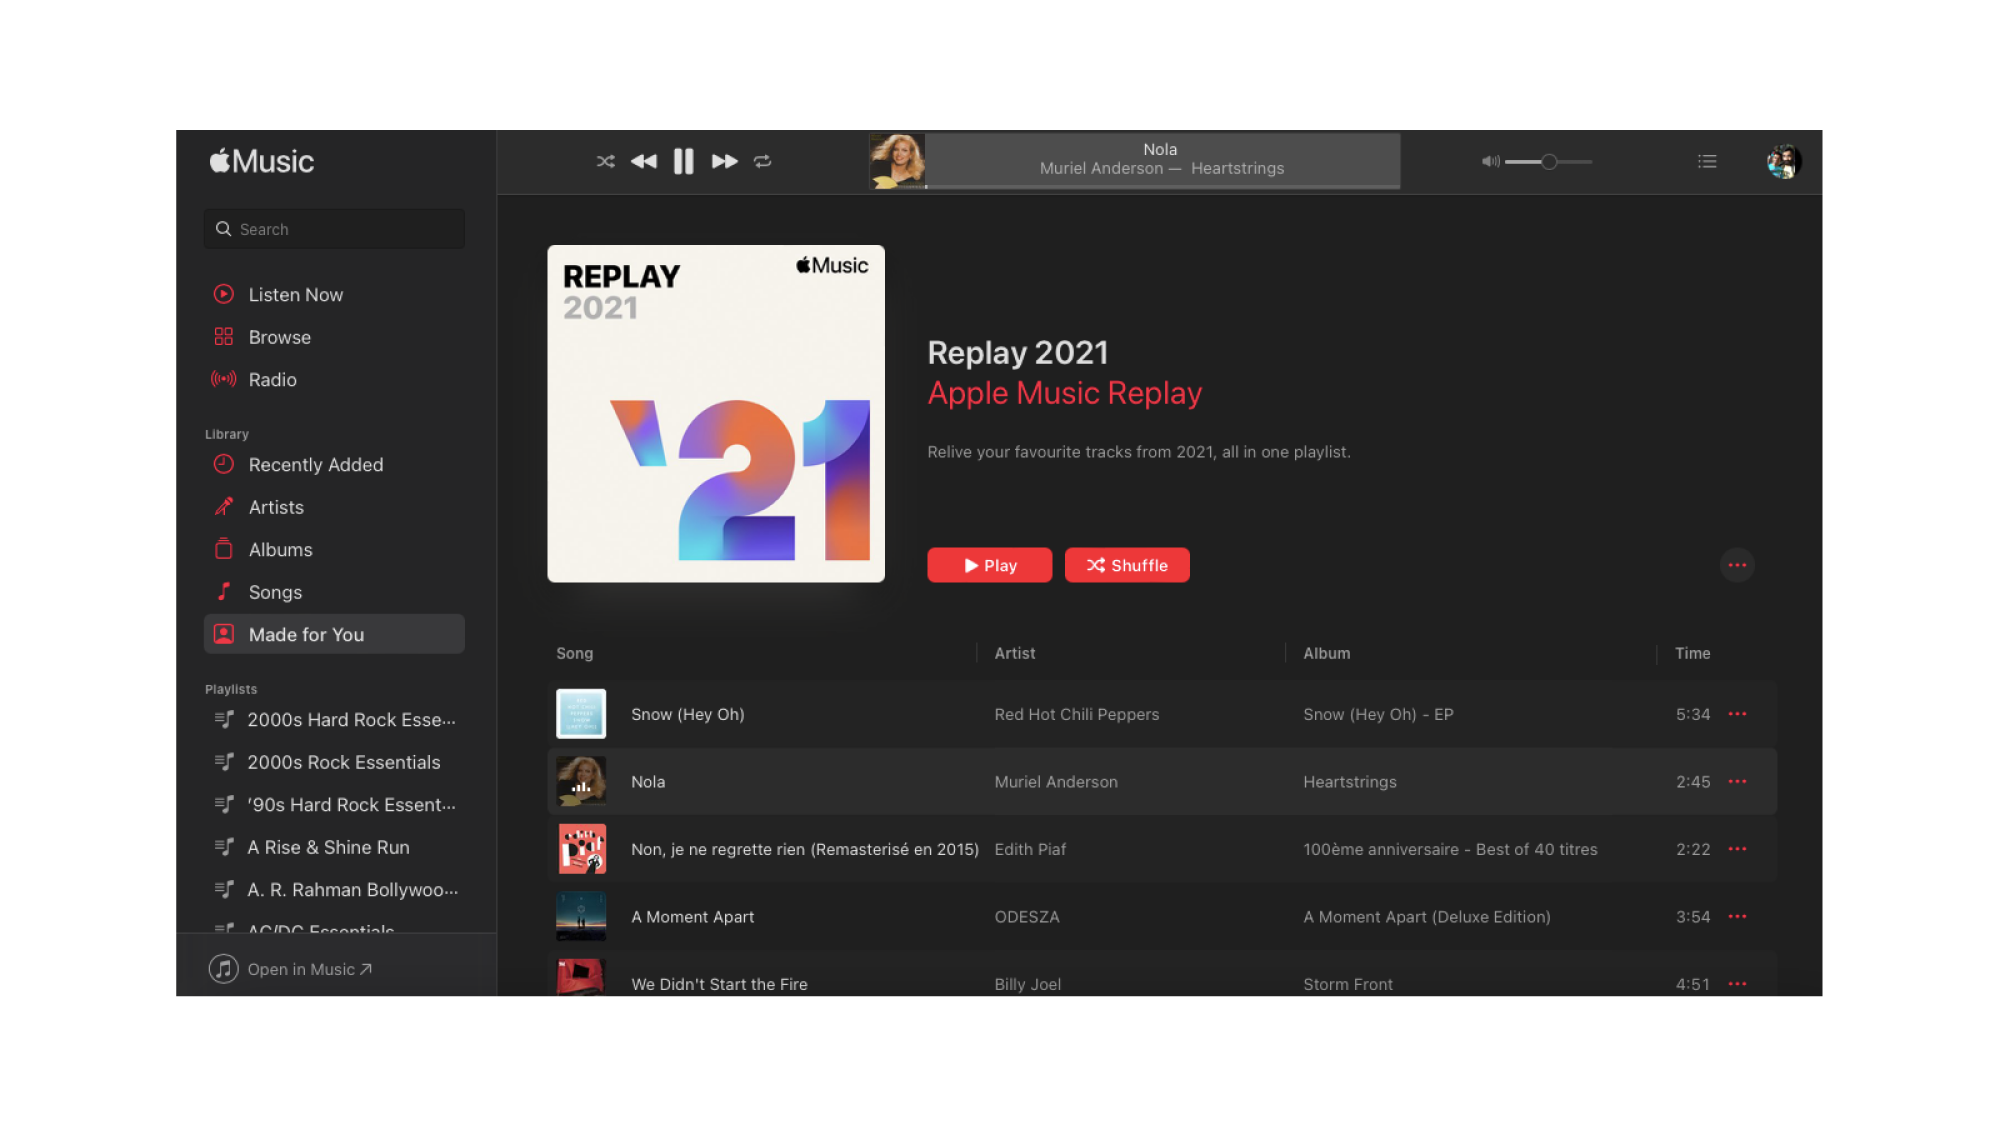Screen dimensions: 2000x1125
Task: Skip to the previous track
Action: (x=644, y=161)
